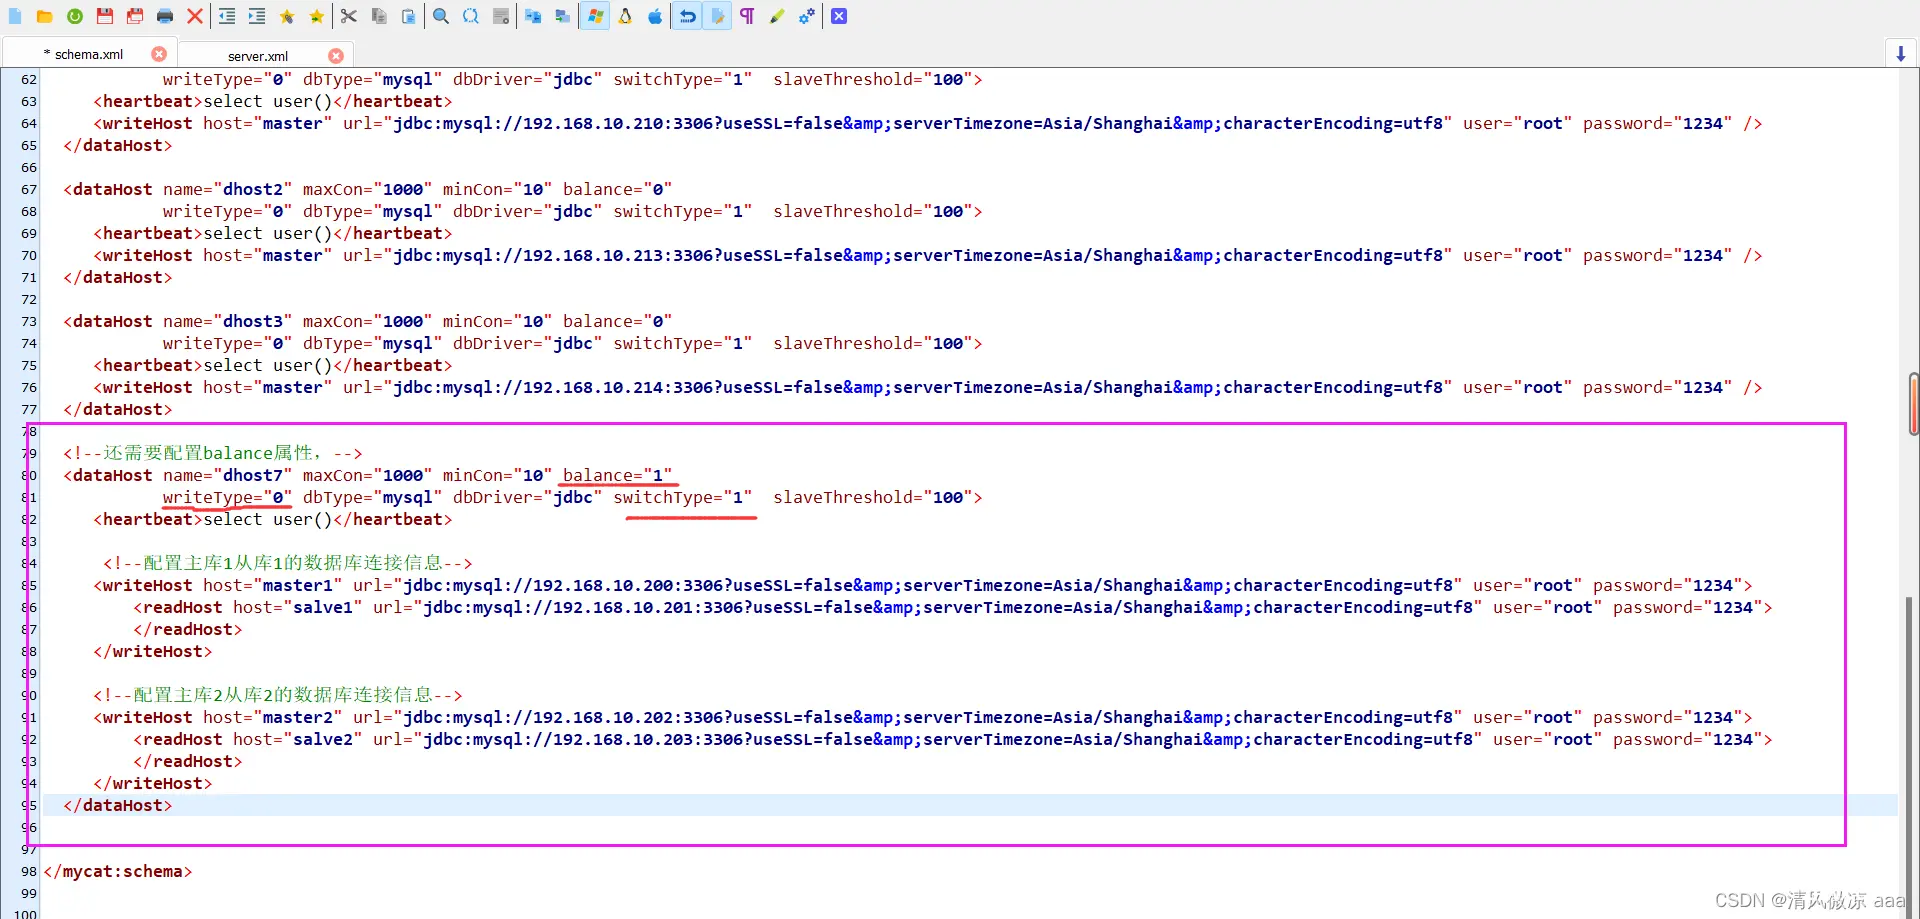Close the schema.xml tab

[x=159, y=54]
